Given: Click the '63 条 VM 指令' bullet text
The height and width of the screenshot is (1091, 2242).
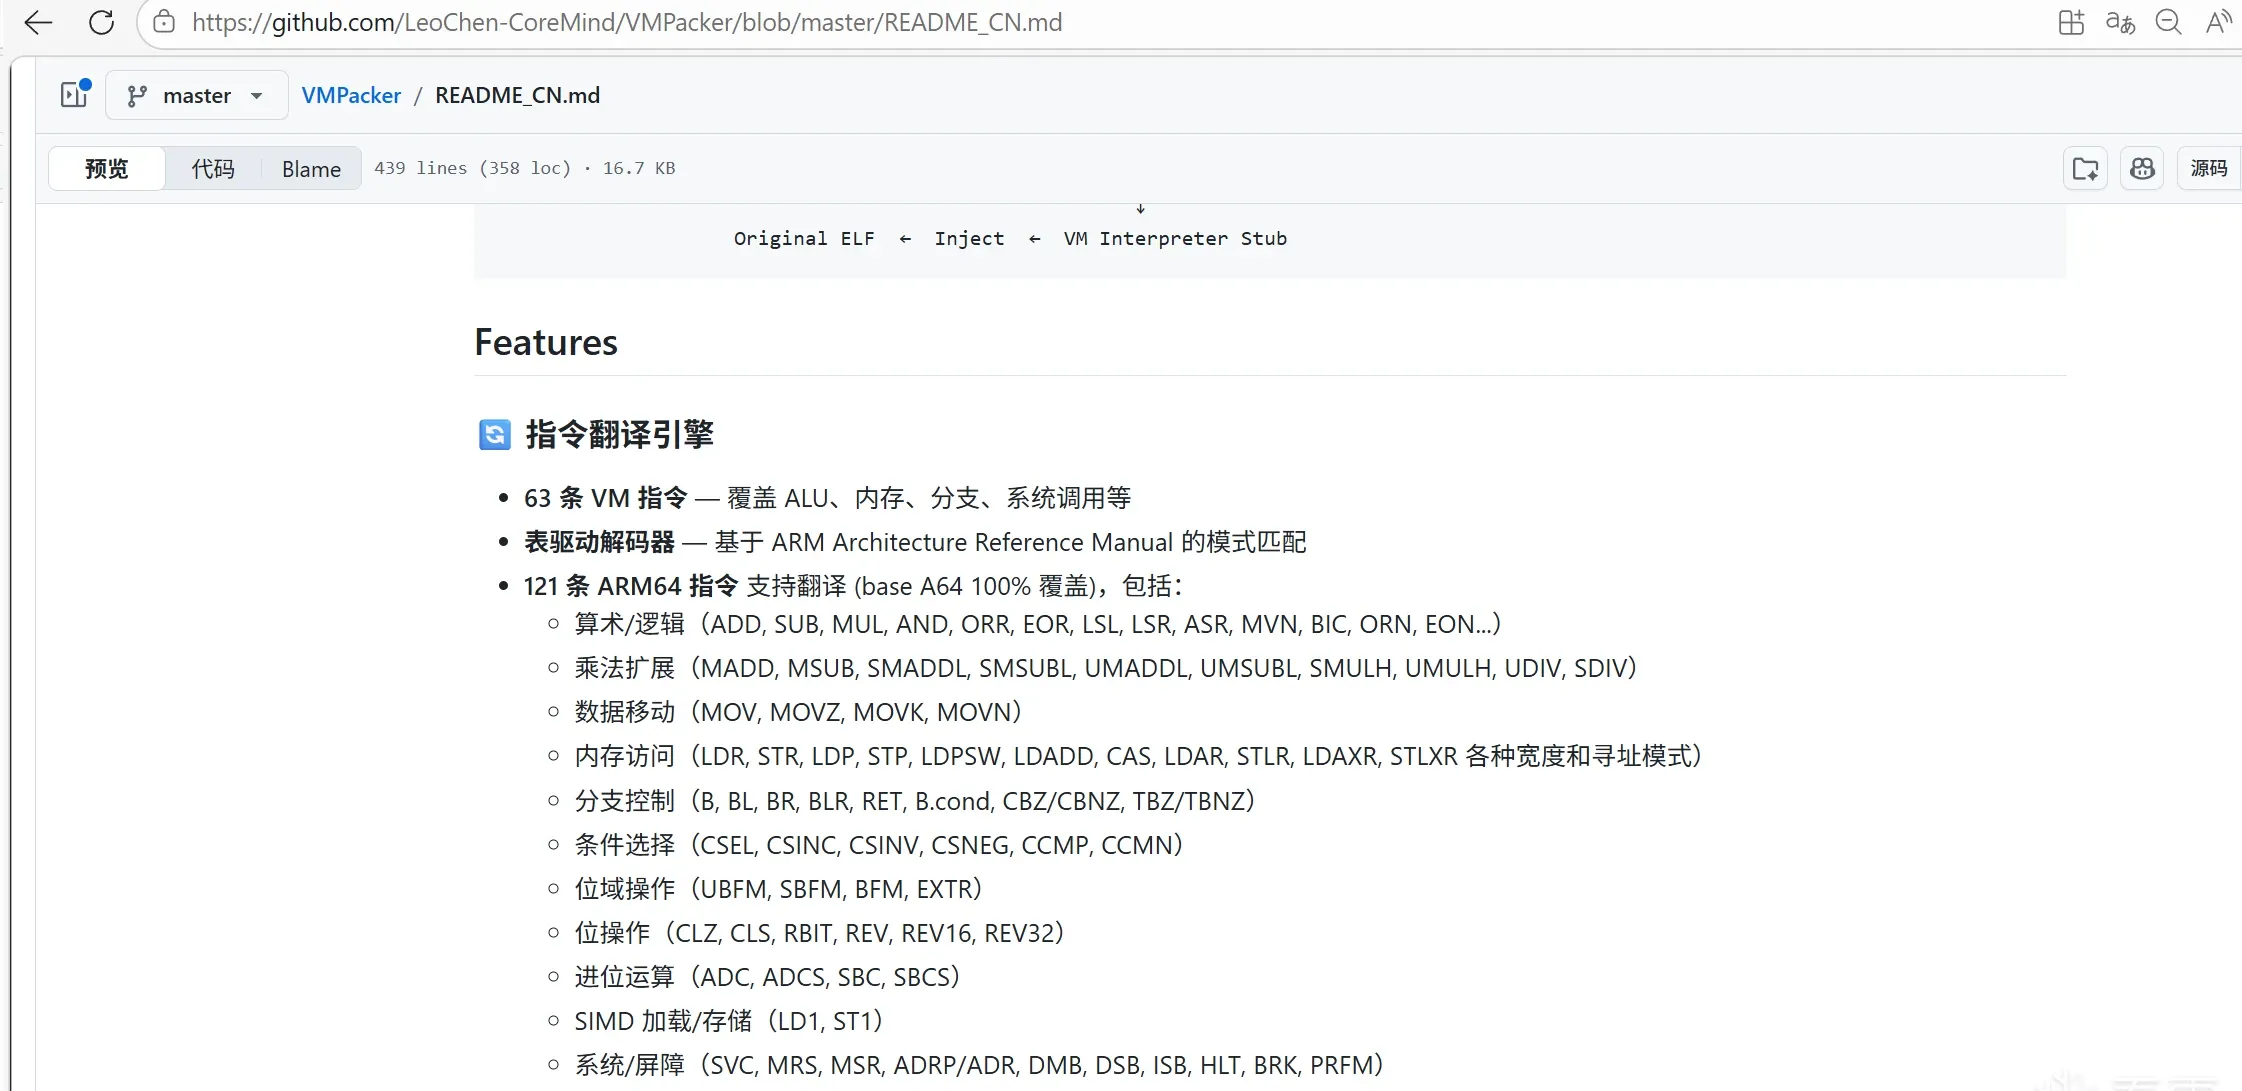Looking at the screenshot, I should pos(605,498).
